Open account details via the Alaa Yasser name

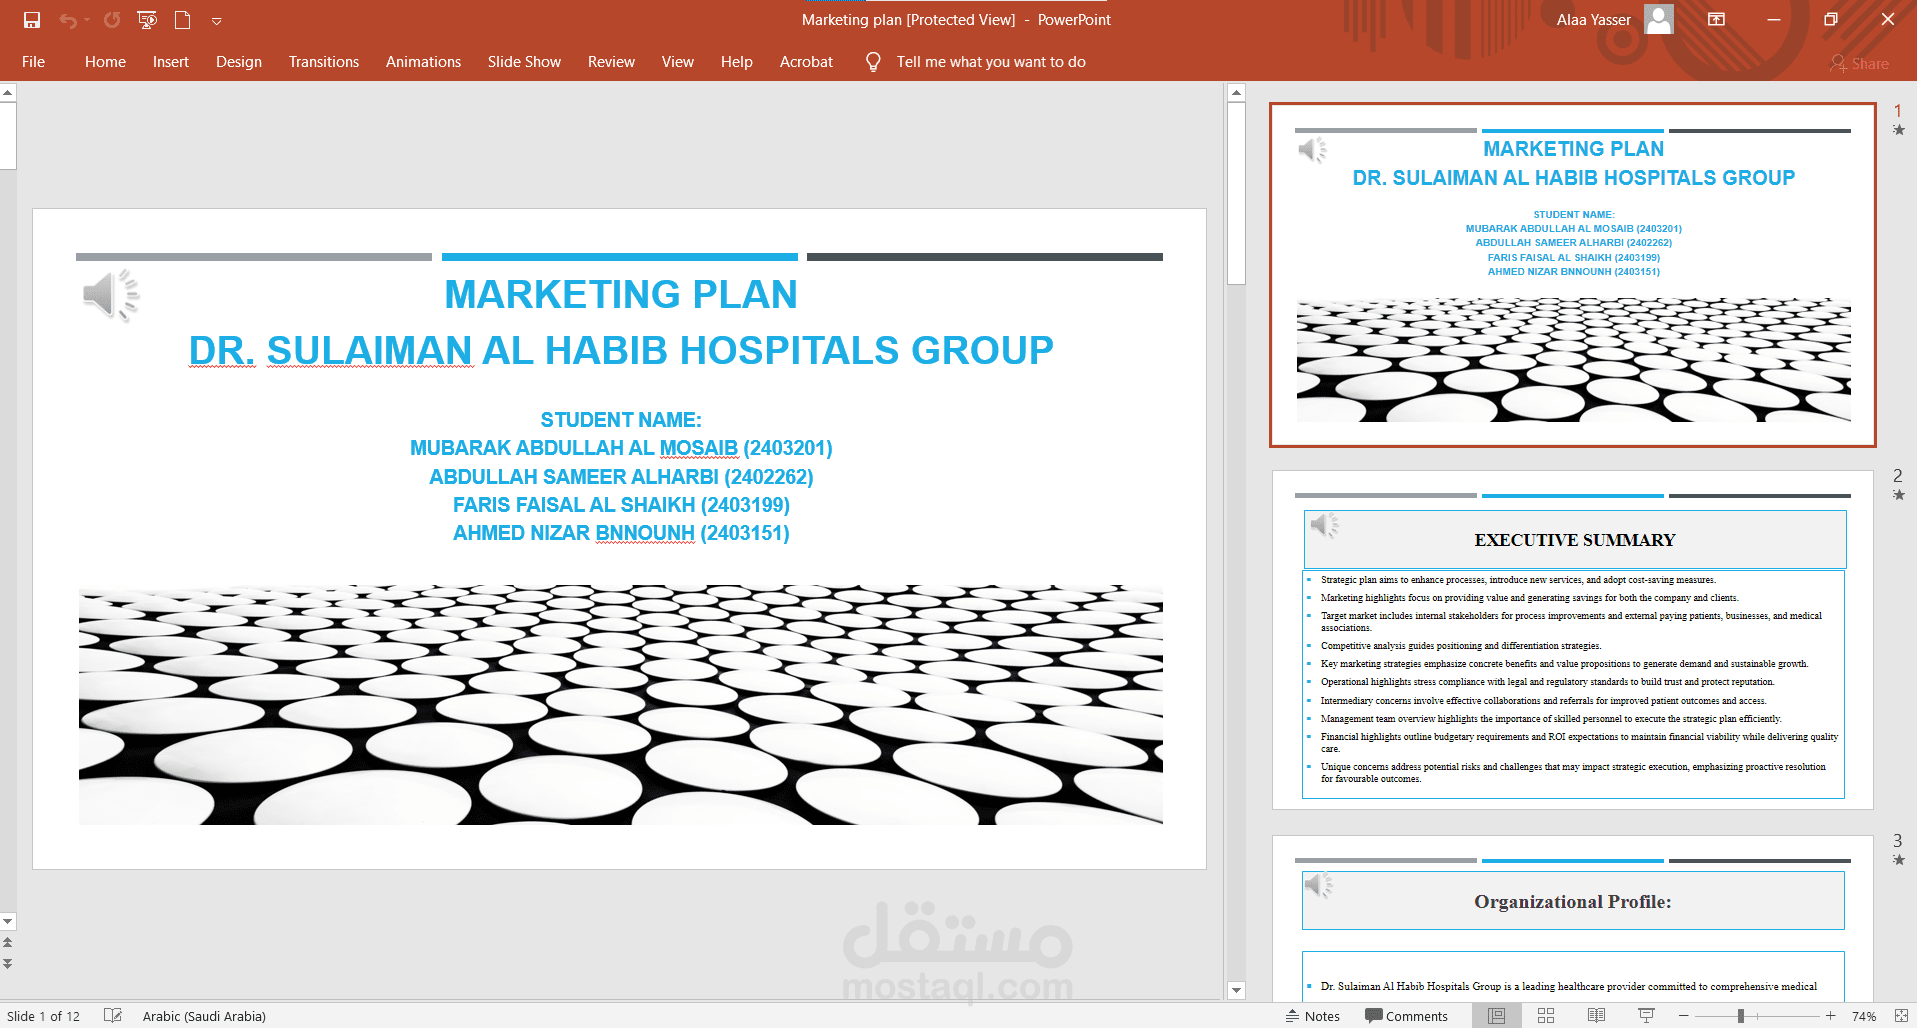[x=1593, y=20]
